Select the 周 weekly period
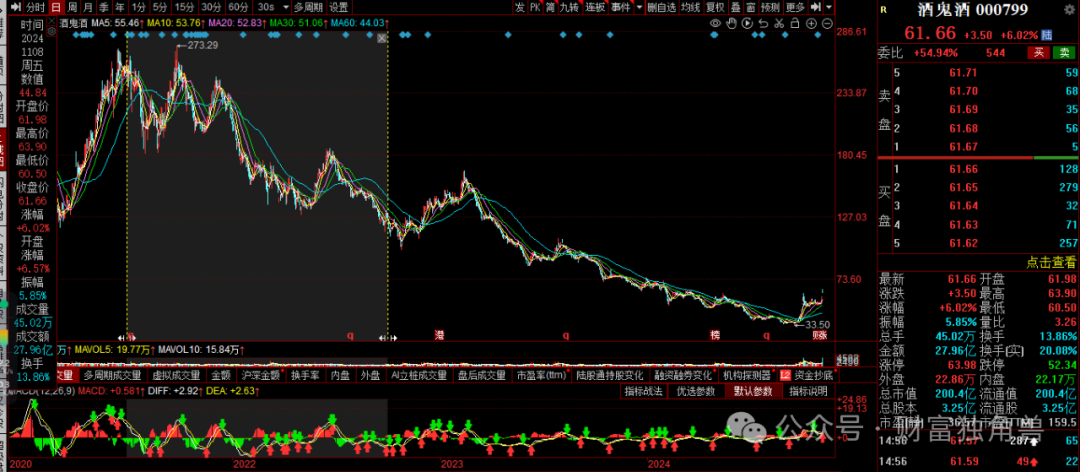The height and width of the screenshot is (472, 1080). [72, 7]
